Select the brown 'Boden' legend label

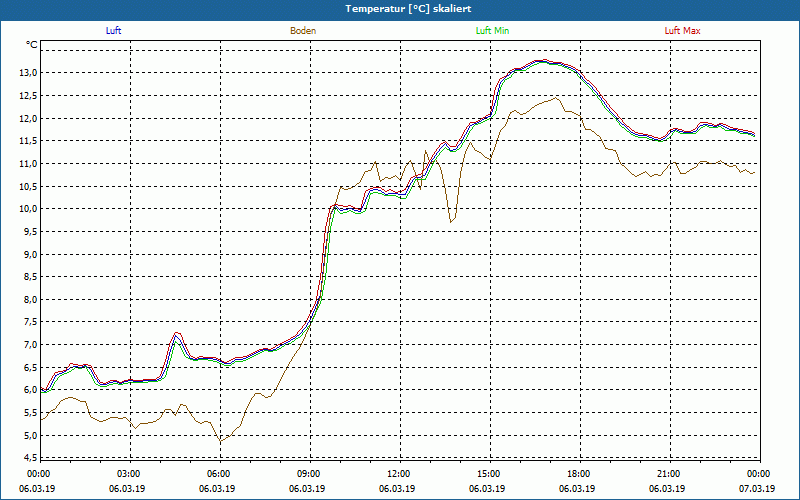coord(303,31)
